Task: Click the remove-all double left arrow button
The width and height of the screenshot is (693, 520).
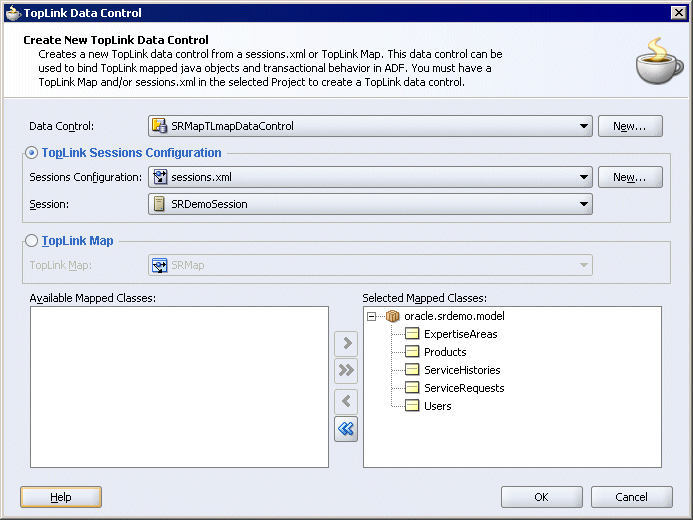Action: click(346, 429)
